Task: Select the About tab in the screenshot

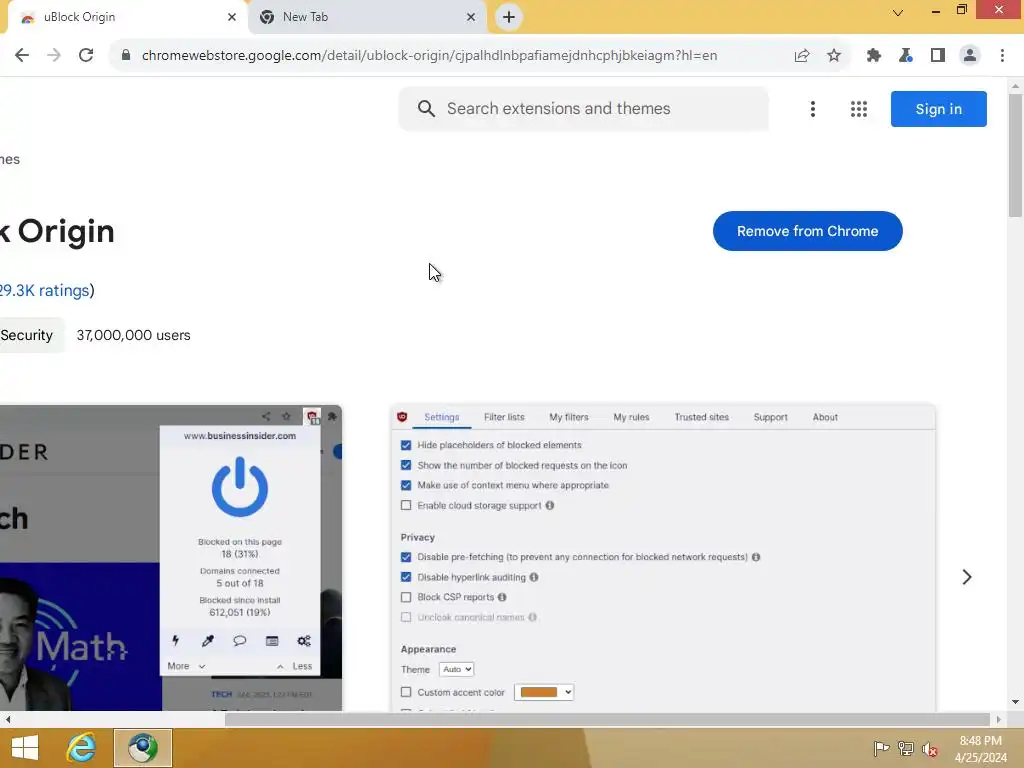Action: coord(825,417)
